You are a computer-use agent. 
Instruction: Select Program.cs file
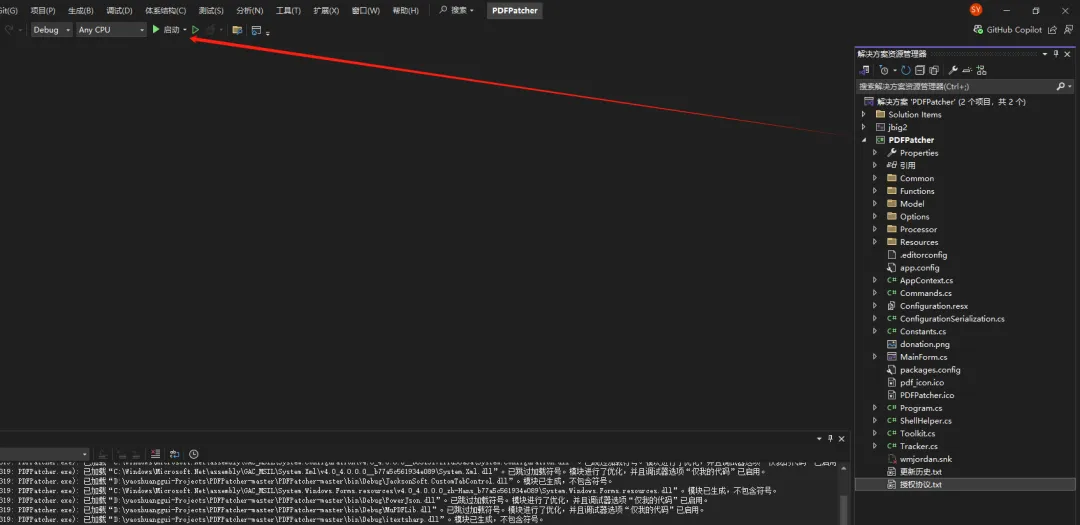pyautogui.click(x=921, y=408)
